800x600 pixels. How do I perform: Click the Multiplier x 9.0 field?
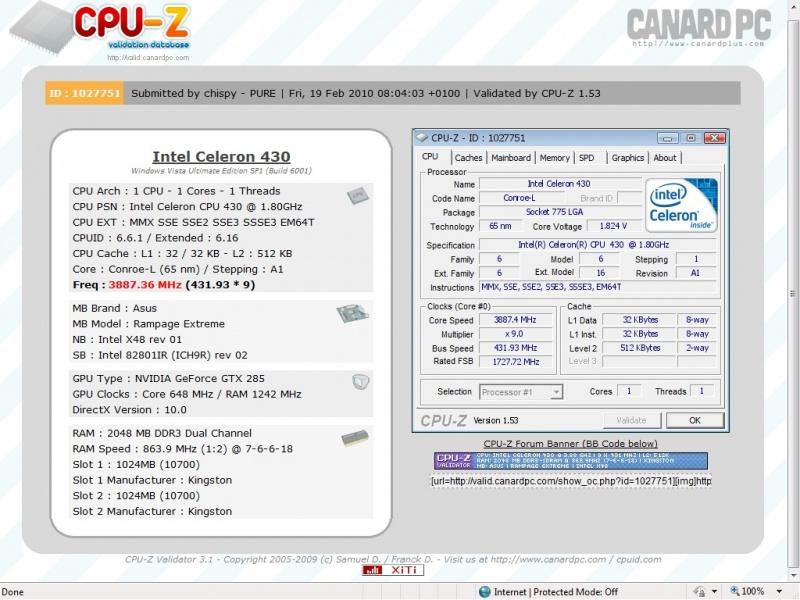point(515,334)
